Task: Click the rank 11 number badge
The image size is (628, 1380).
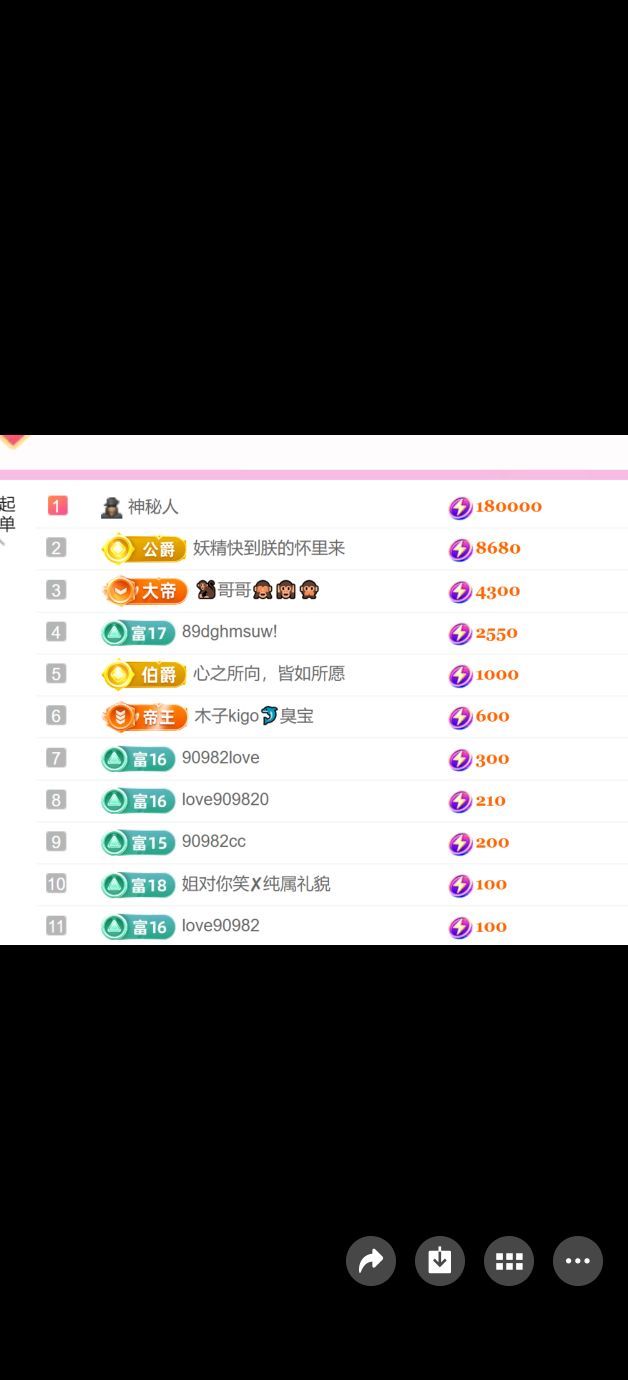Action: tap(56, 927)
